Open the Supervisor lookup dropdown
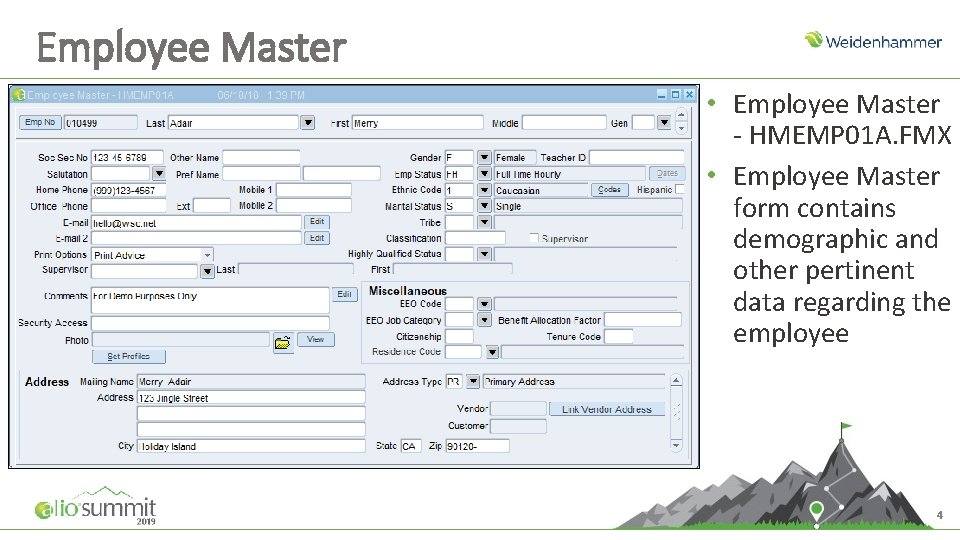Image resolution: width=960 pixels, height=540 pixels. [207, 271]
